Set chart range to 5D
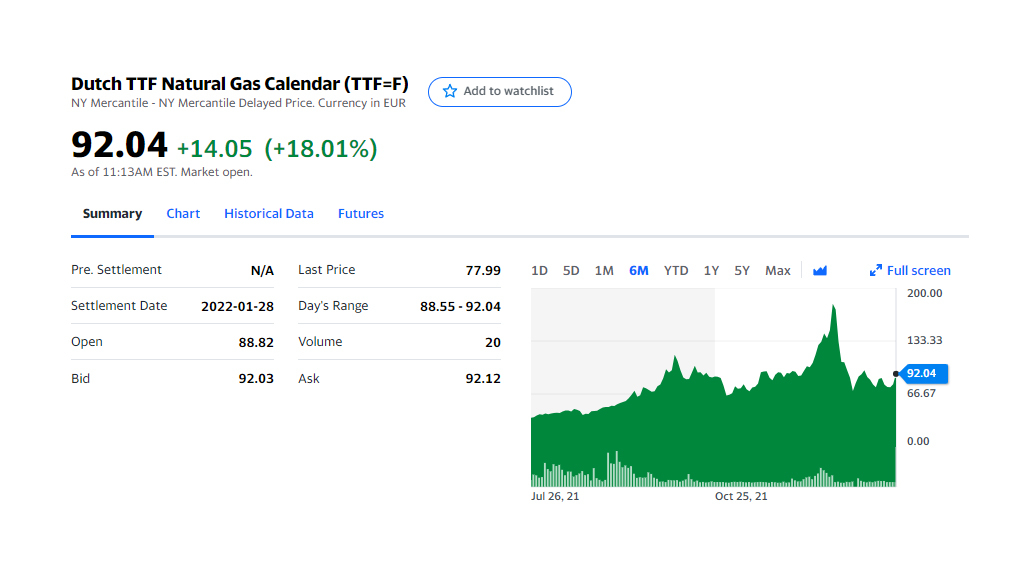1024x576 pixels. [x=571, y=270]
